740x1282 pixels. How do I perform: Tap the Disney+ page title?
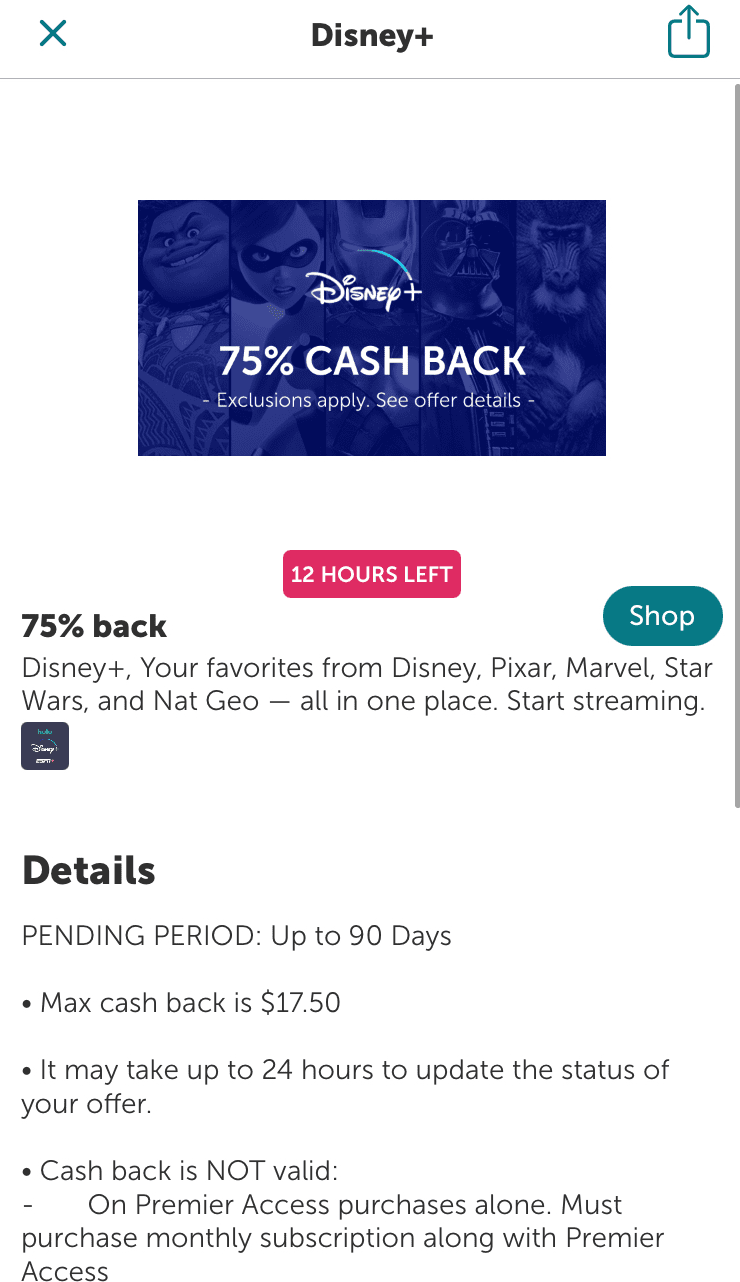coord(372,36)
